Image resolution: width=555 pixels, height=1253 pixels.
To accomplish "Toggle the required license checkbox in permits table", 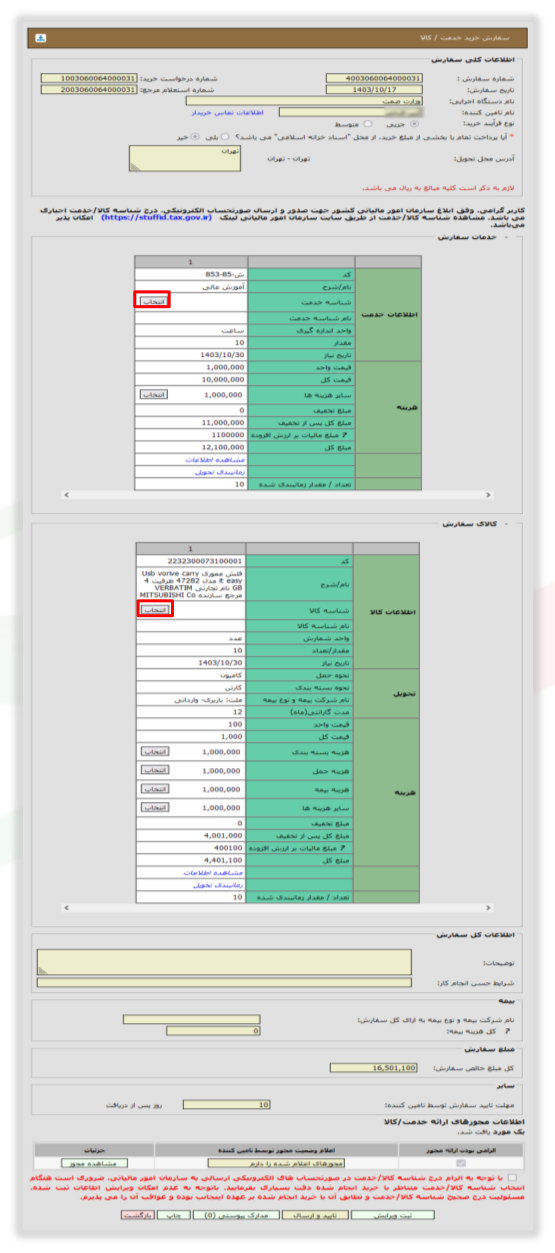I will click(x=460, y=1163).
